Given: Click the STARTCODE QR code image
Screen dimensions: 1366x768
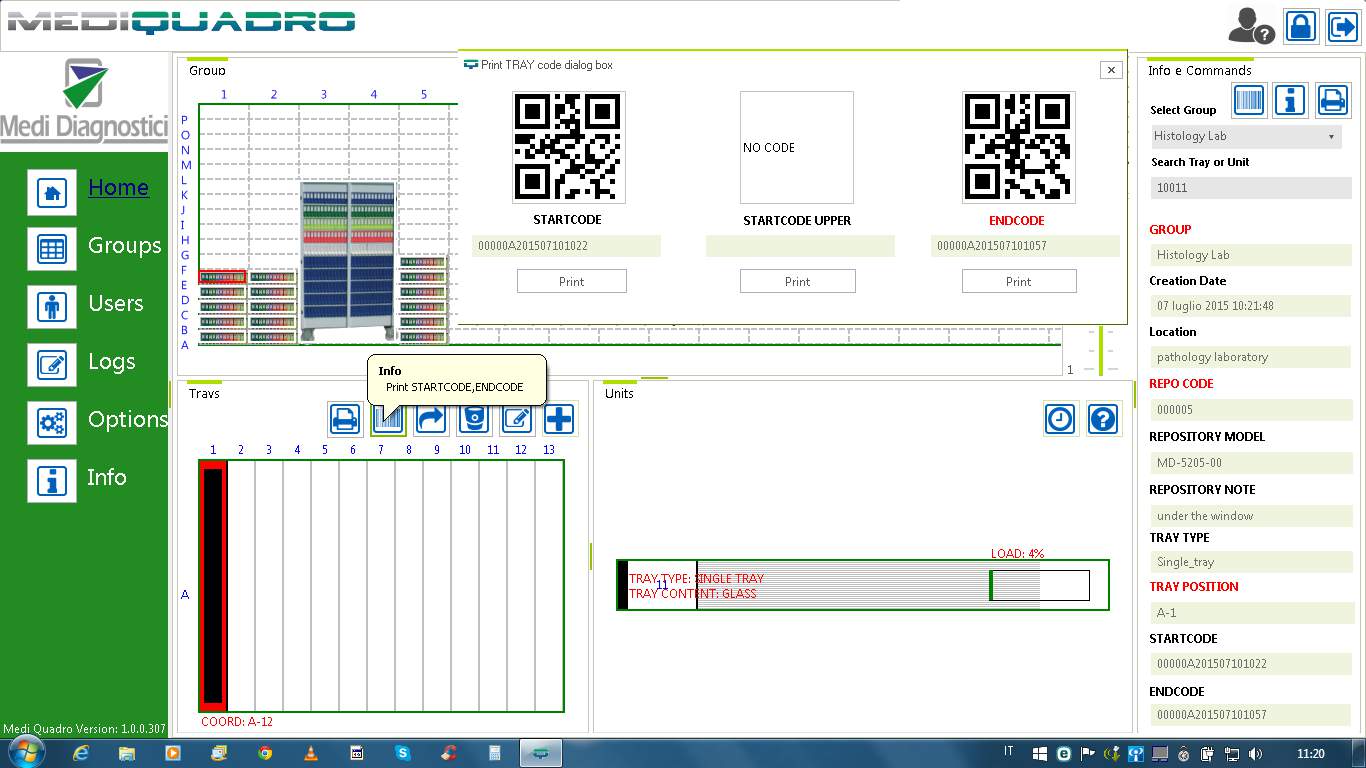Looking at the screenshot, I should point(569,148).
